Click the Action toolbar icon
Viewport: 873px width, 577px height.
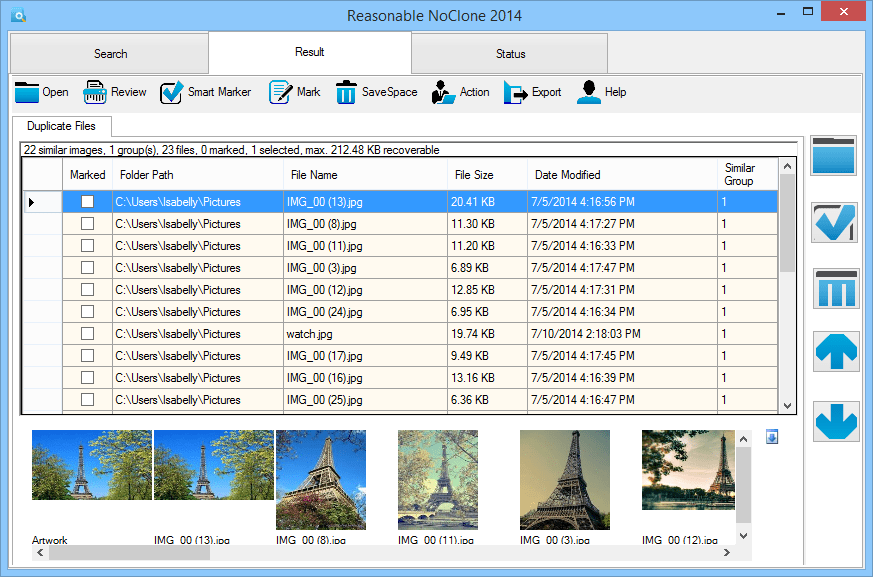(x=461, y=92)
